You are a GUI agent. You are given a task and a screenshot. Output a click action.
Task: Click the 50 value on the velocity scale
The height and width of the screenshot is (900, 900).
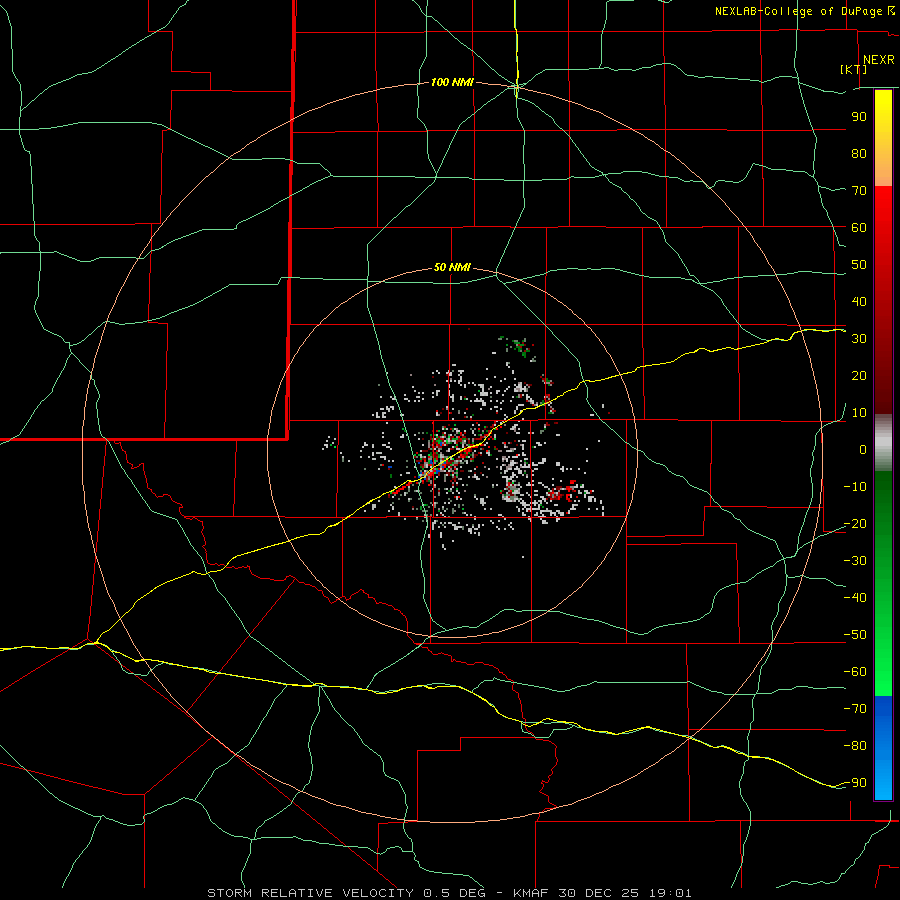point(859,265)
